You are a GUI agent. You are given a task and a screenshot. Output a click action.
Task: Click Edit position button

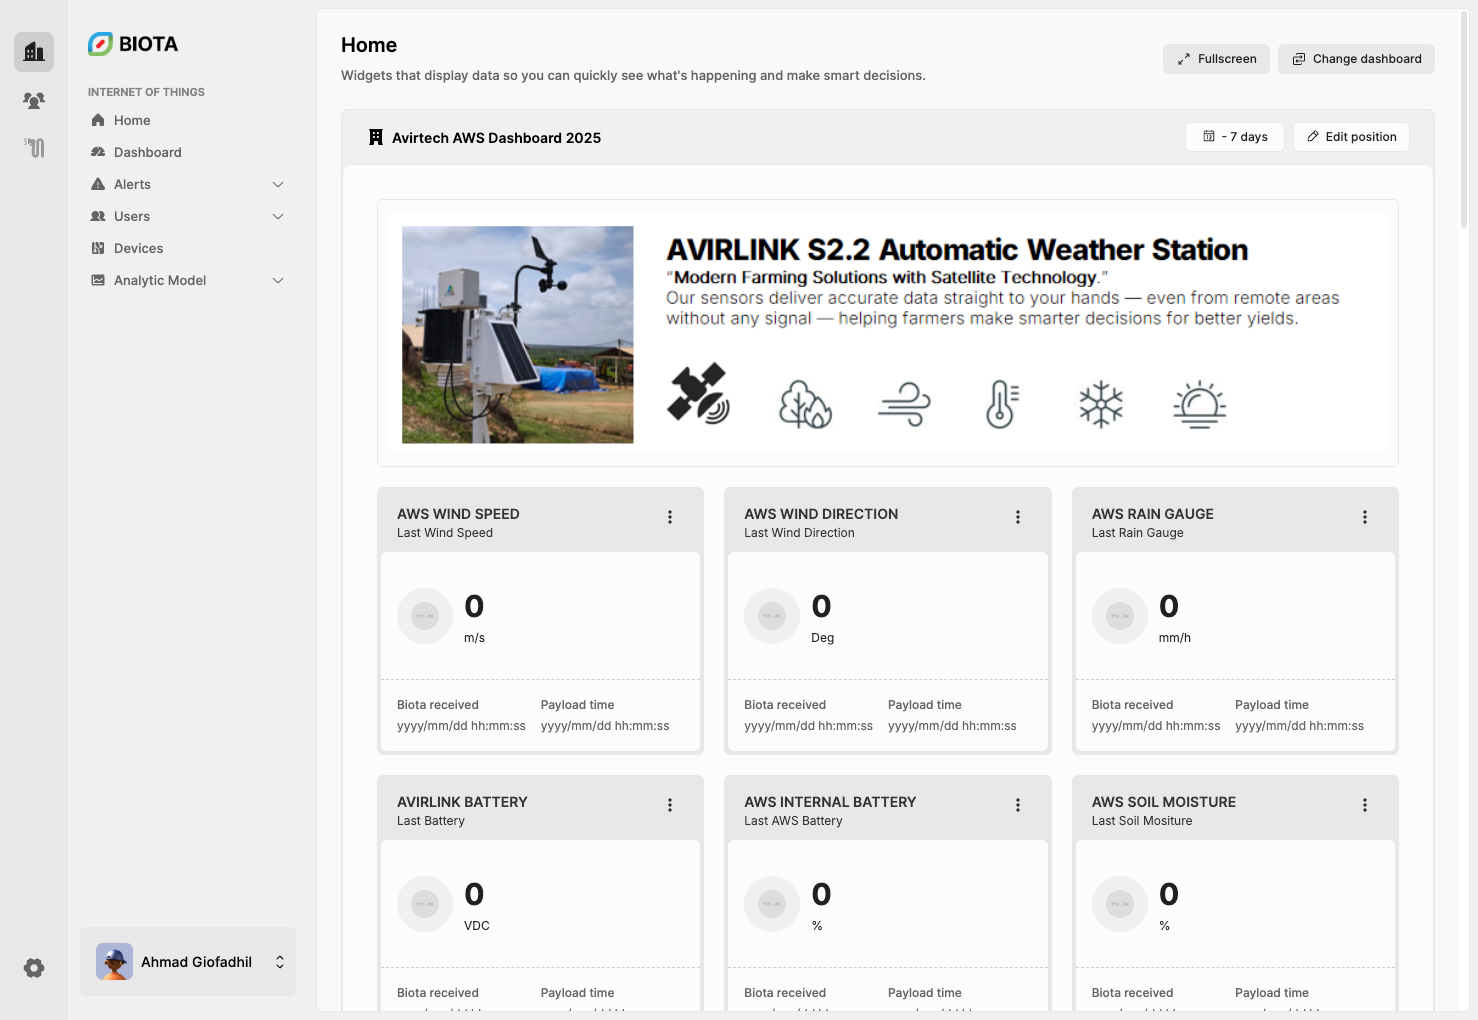[1351, 137]
